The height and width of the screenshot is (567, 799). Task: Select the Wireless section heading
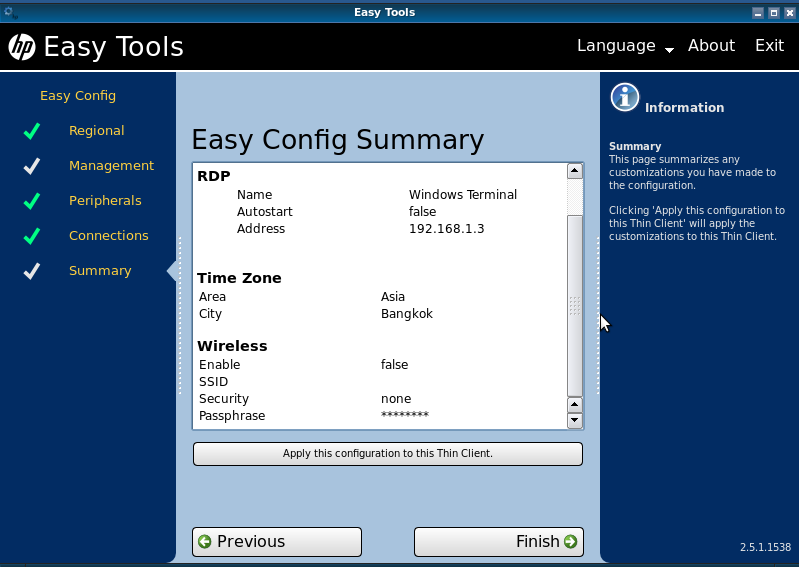232,346
